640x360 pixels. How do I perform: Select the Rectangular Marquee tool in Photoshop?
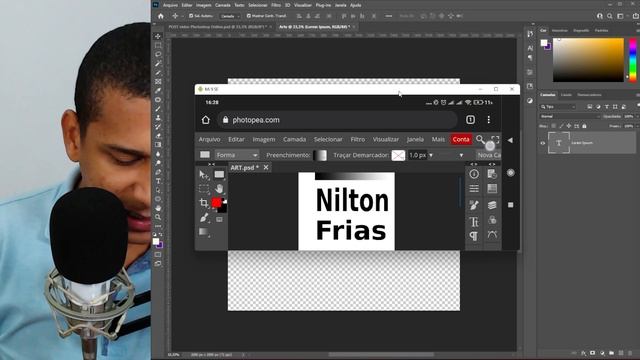158,45
